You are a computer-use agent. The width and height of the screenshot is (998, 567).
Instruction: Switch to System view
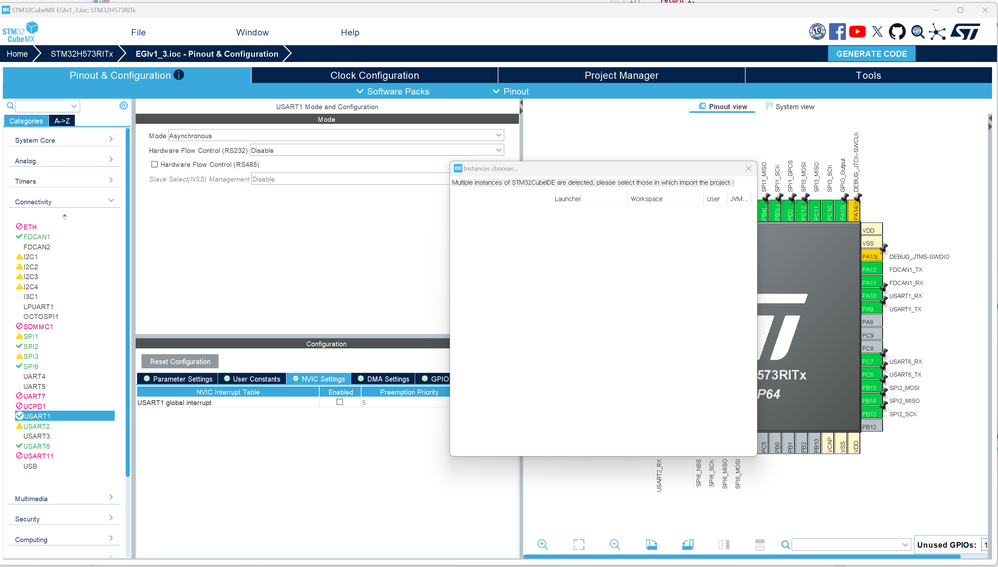[790, 106]
